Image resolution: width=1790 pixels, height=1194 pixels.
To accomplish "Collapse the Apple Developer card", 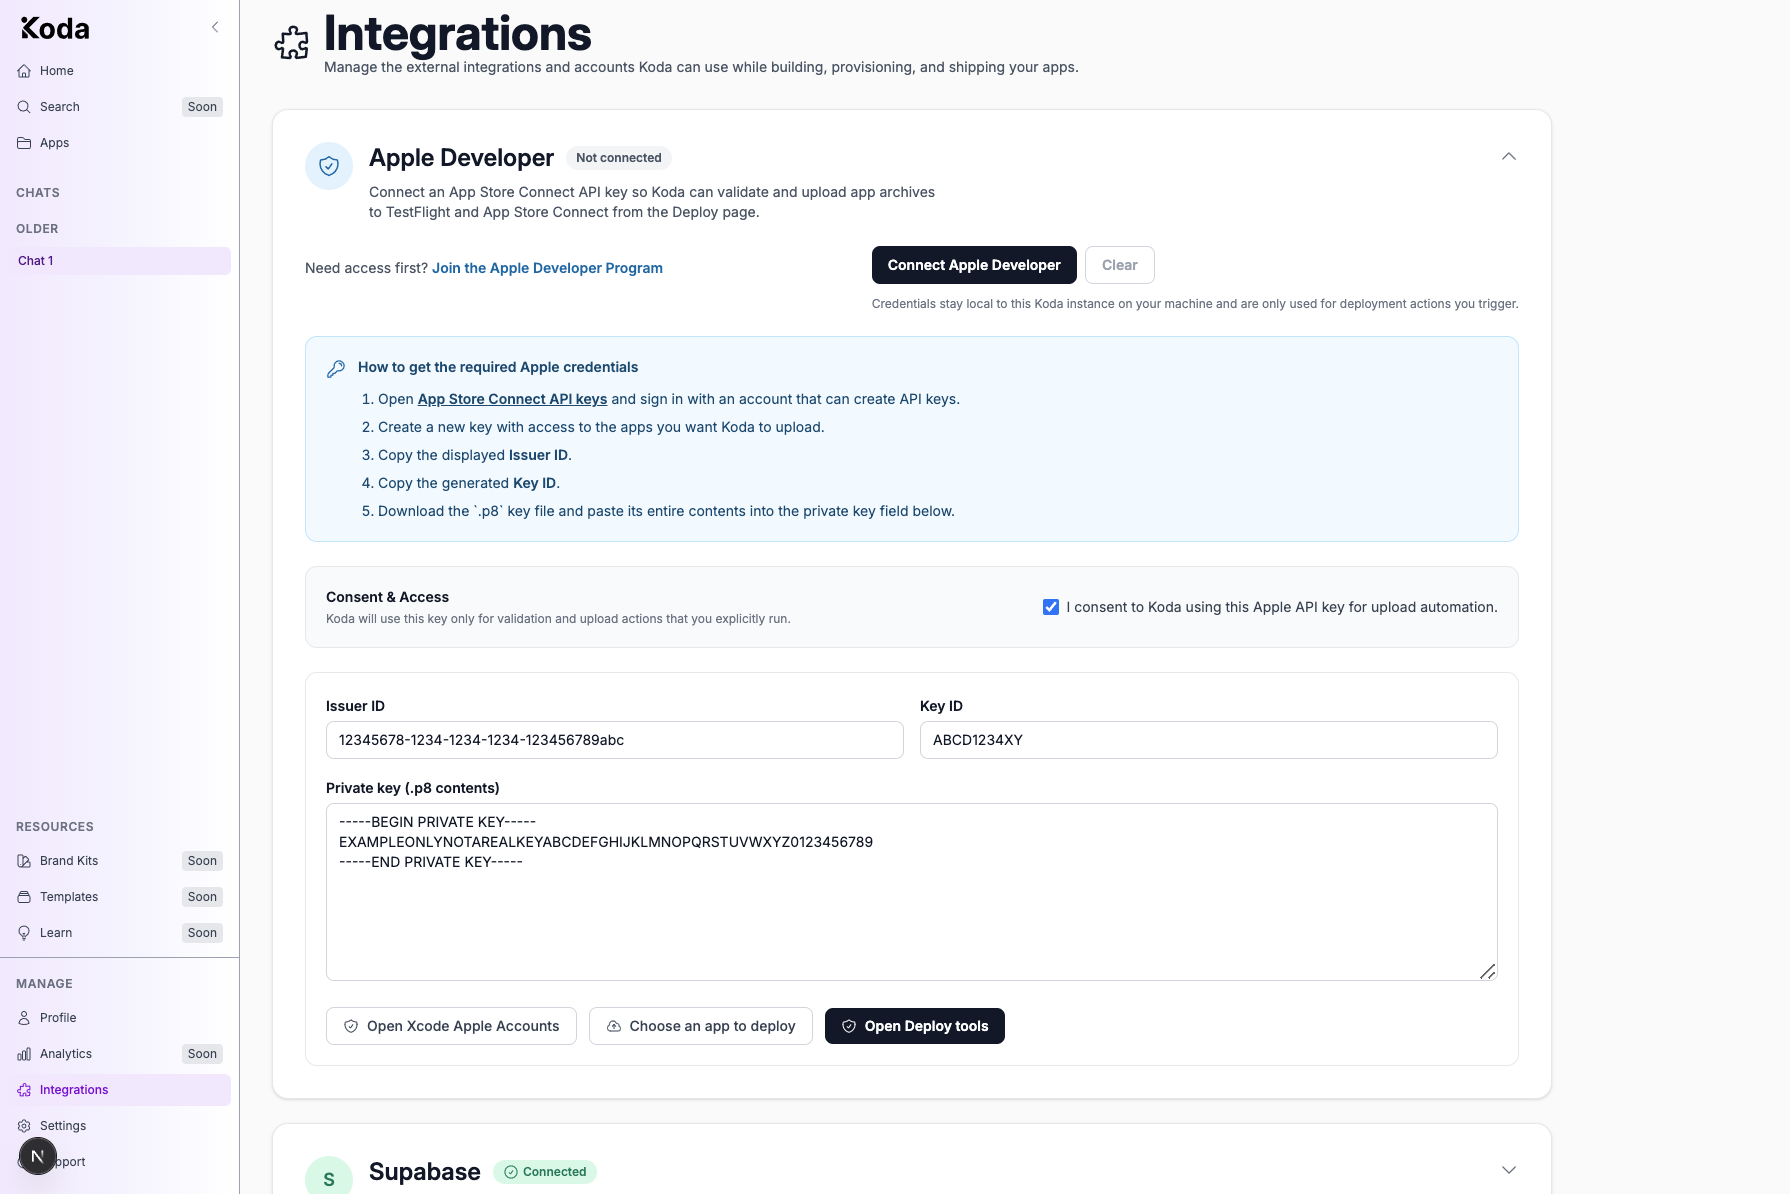I will click(x=1509, y=156).
